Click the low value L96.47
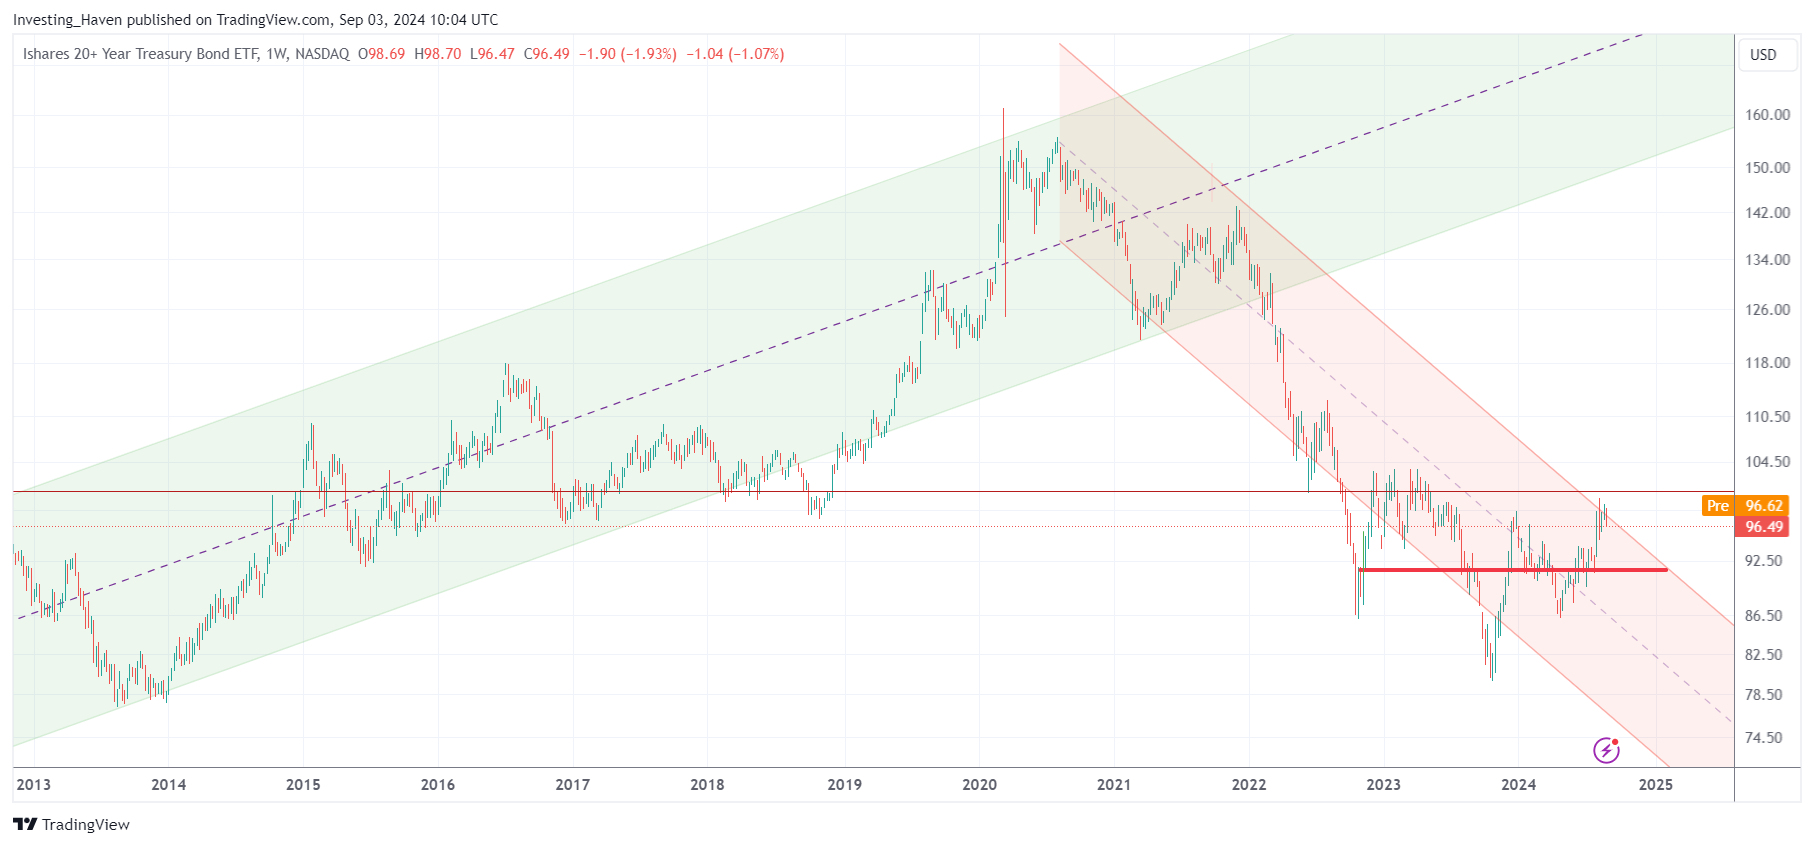 492,54
